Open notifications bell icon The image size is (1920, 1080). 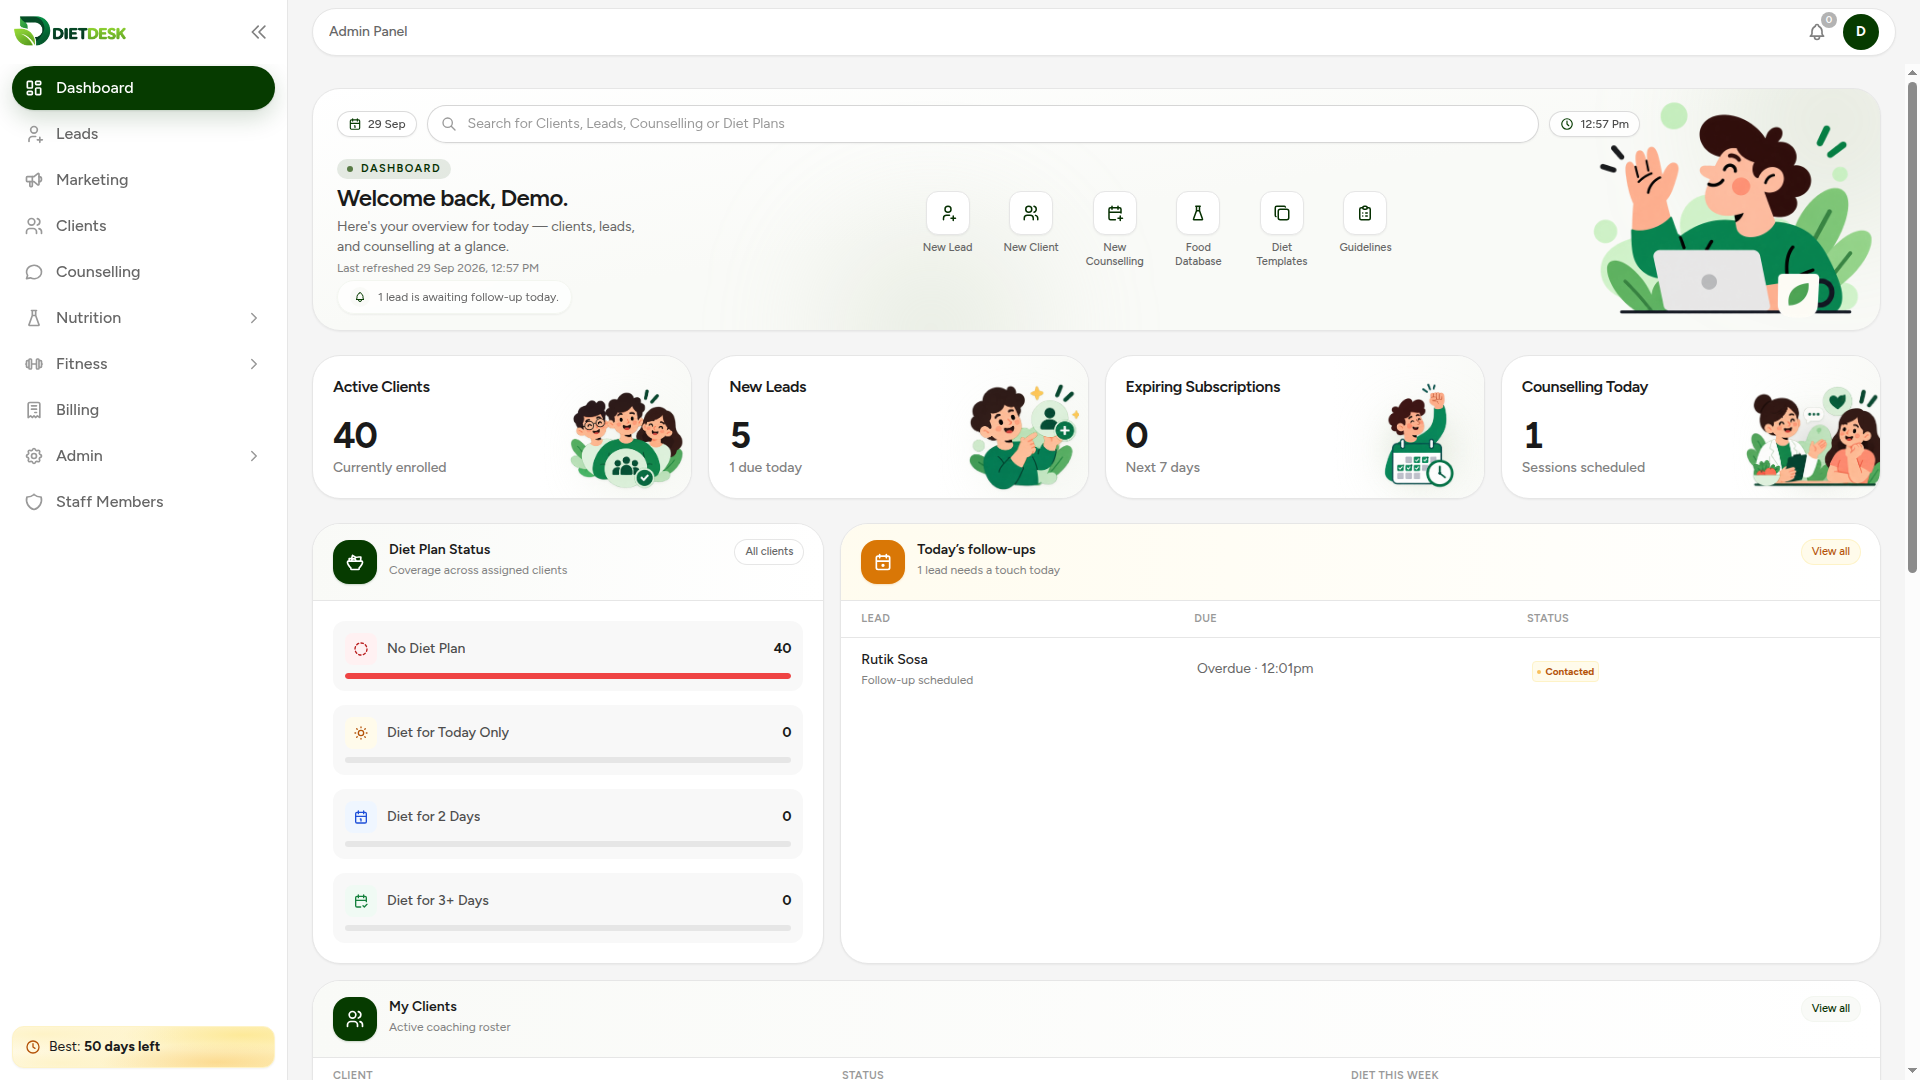click(1817, 32)
